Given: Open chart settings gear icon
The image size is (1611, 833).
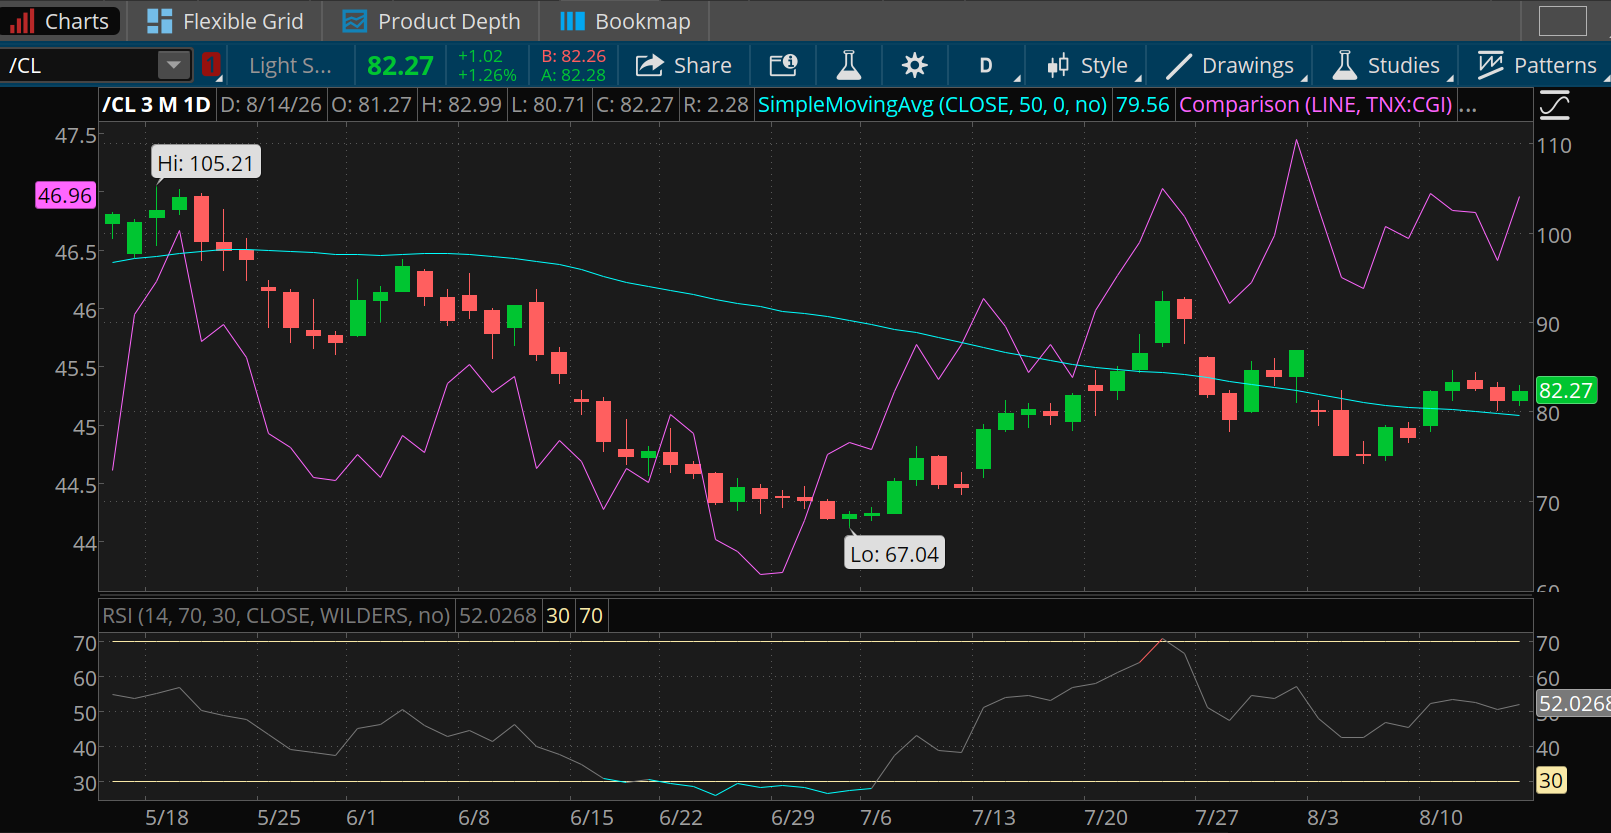Looking at the screenshot, I should point(914,66).
